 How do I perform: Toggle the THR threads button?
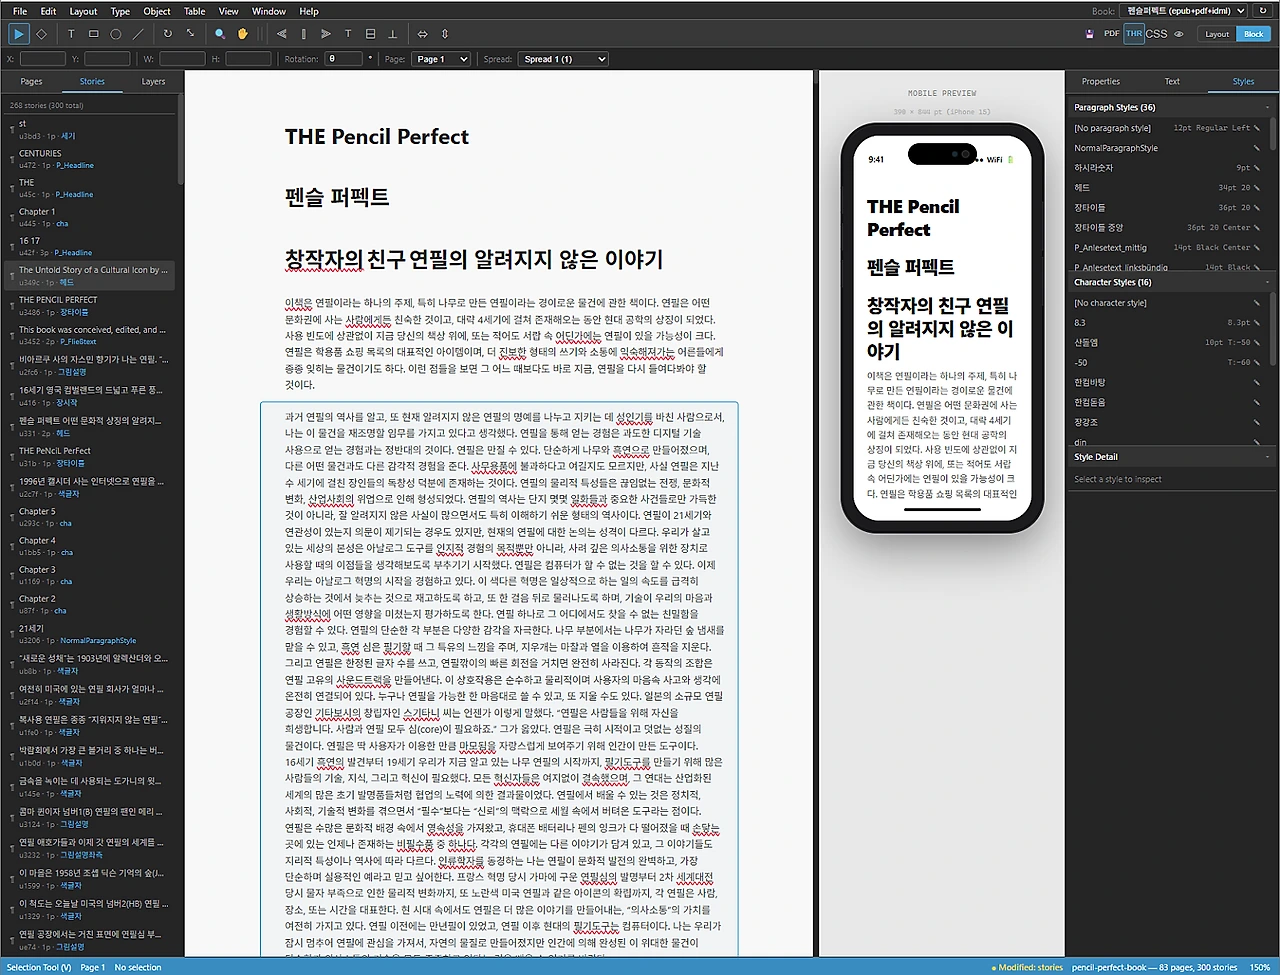[x=1134, y=34]
